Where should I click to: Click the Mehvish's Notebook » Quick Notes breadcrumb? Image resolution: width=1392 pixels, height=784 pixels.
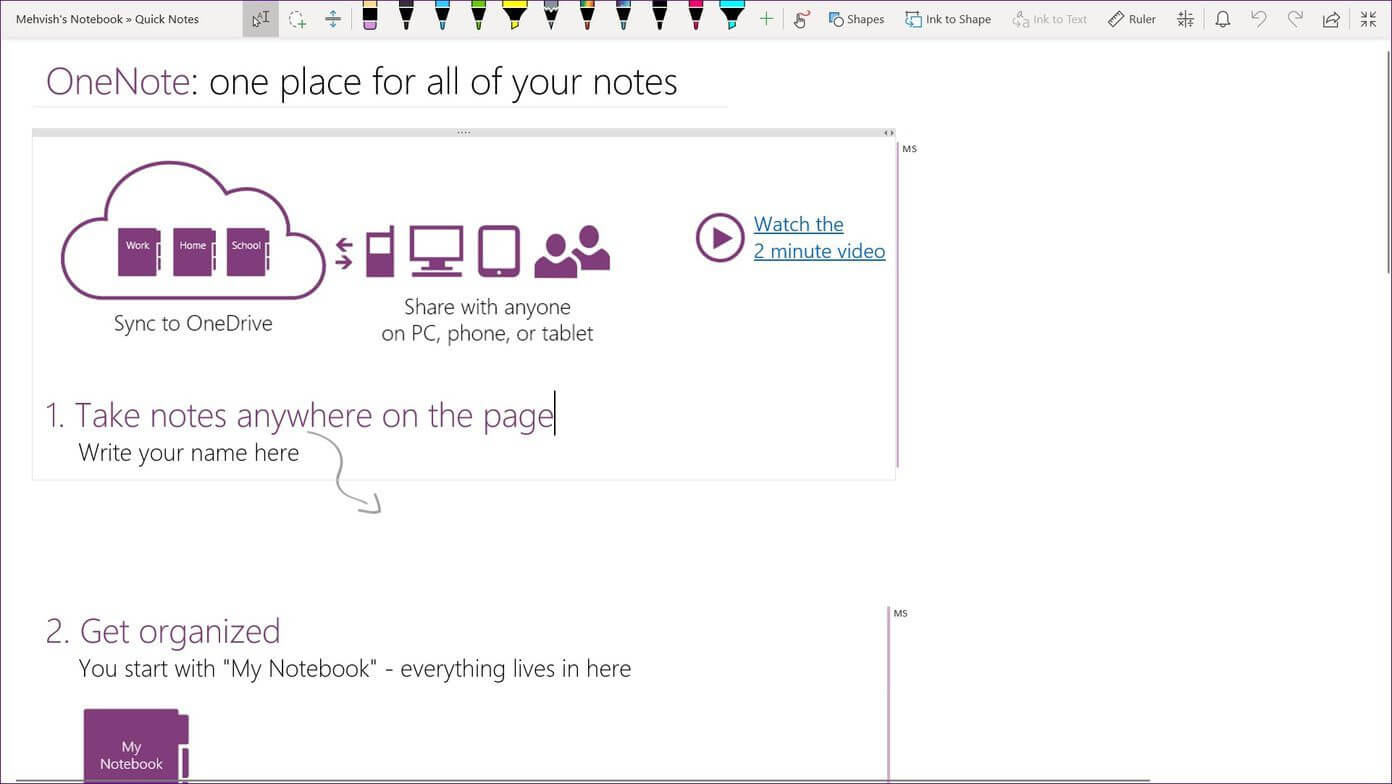(107, 19)
